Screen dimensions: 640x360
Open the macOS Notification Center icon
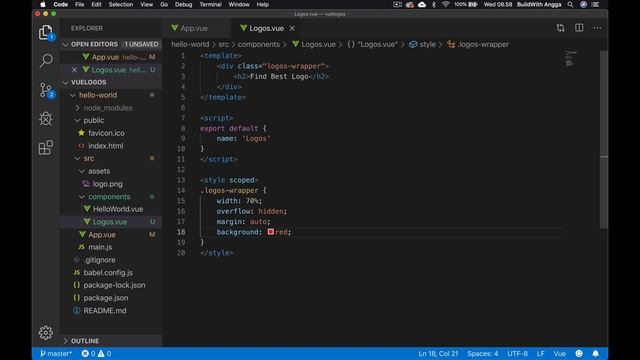596,4
